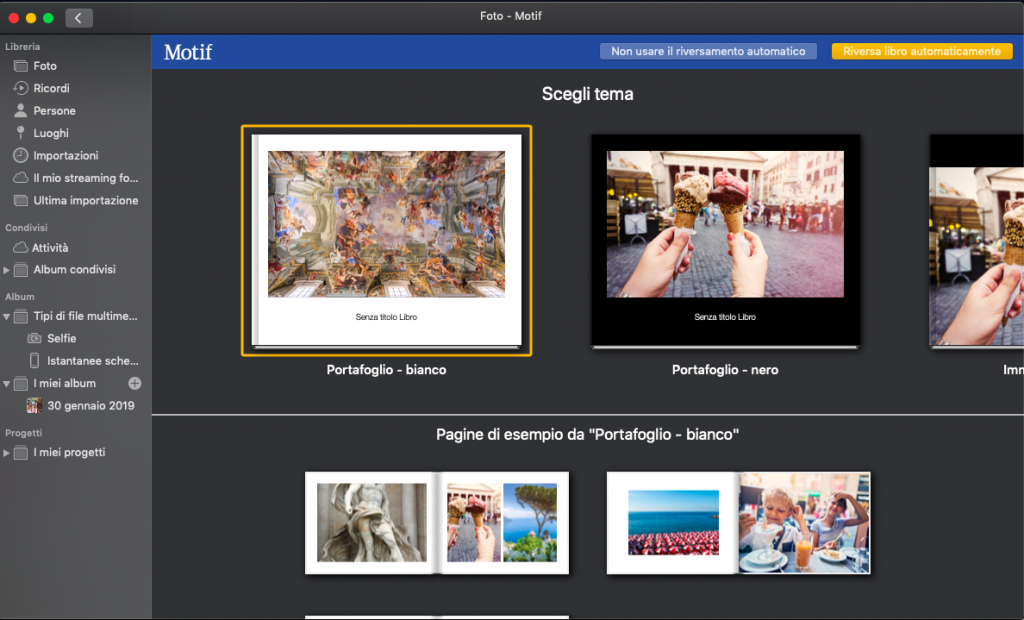Click the Istantanee schermo phone icon
The image size is (1024, 620).
pyautogui.click(x=35, y=361)
